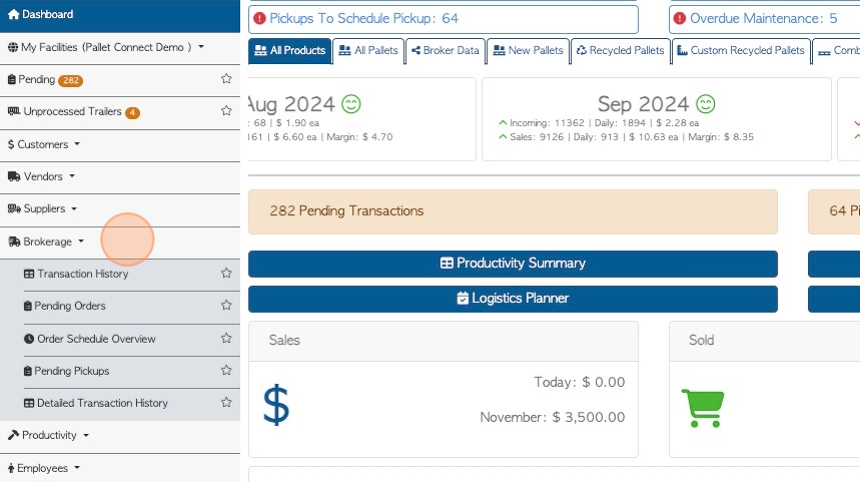Expand the Vendors dropdown menu

click(x=42, y=177)
